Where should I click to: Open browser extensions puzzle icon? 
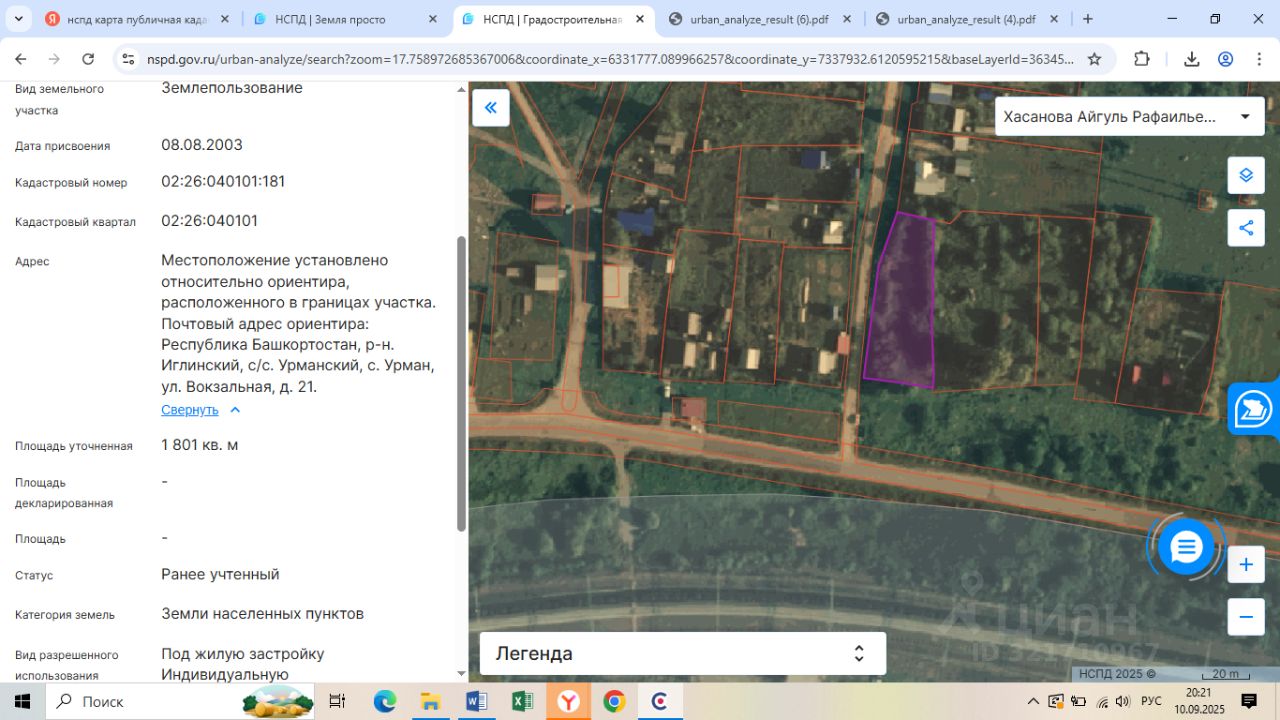(1142, 59)
